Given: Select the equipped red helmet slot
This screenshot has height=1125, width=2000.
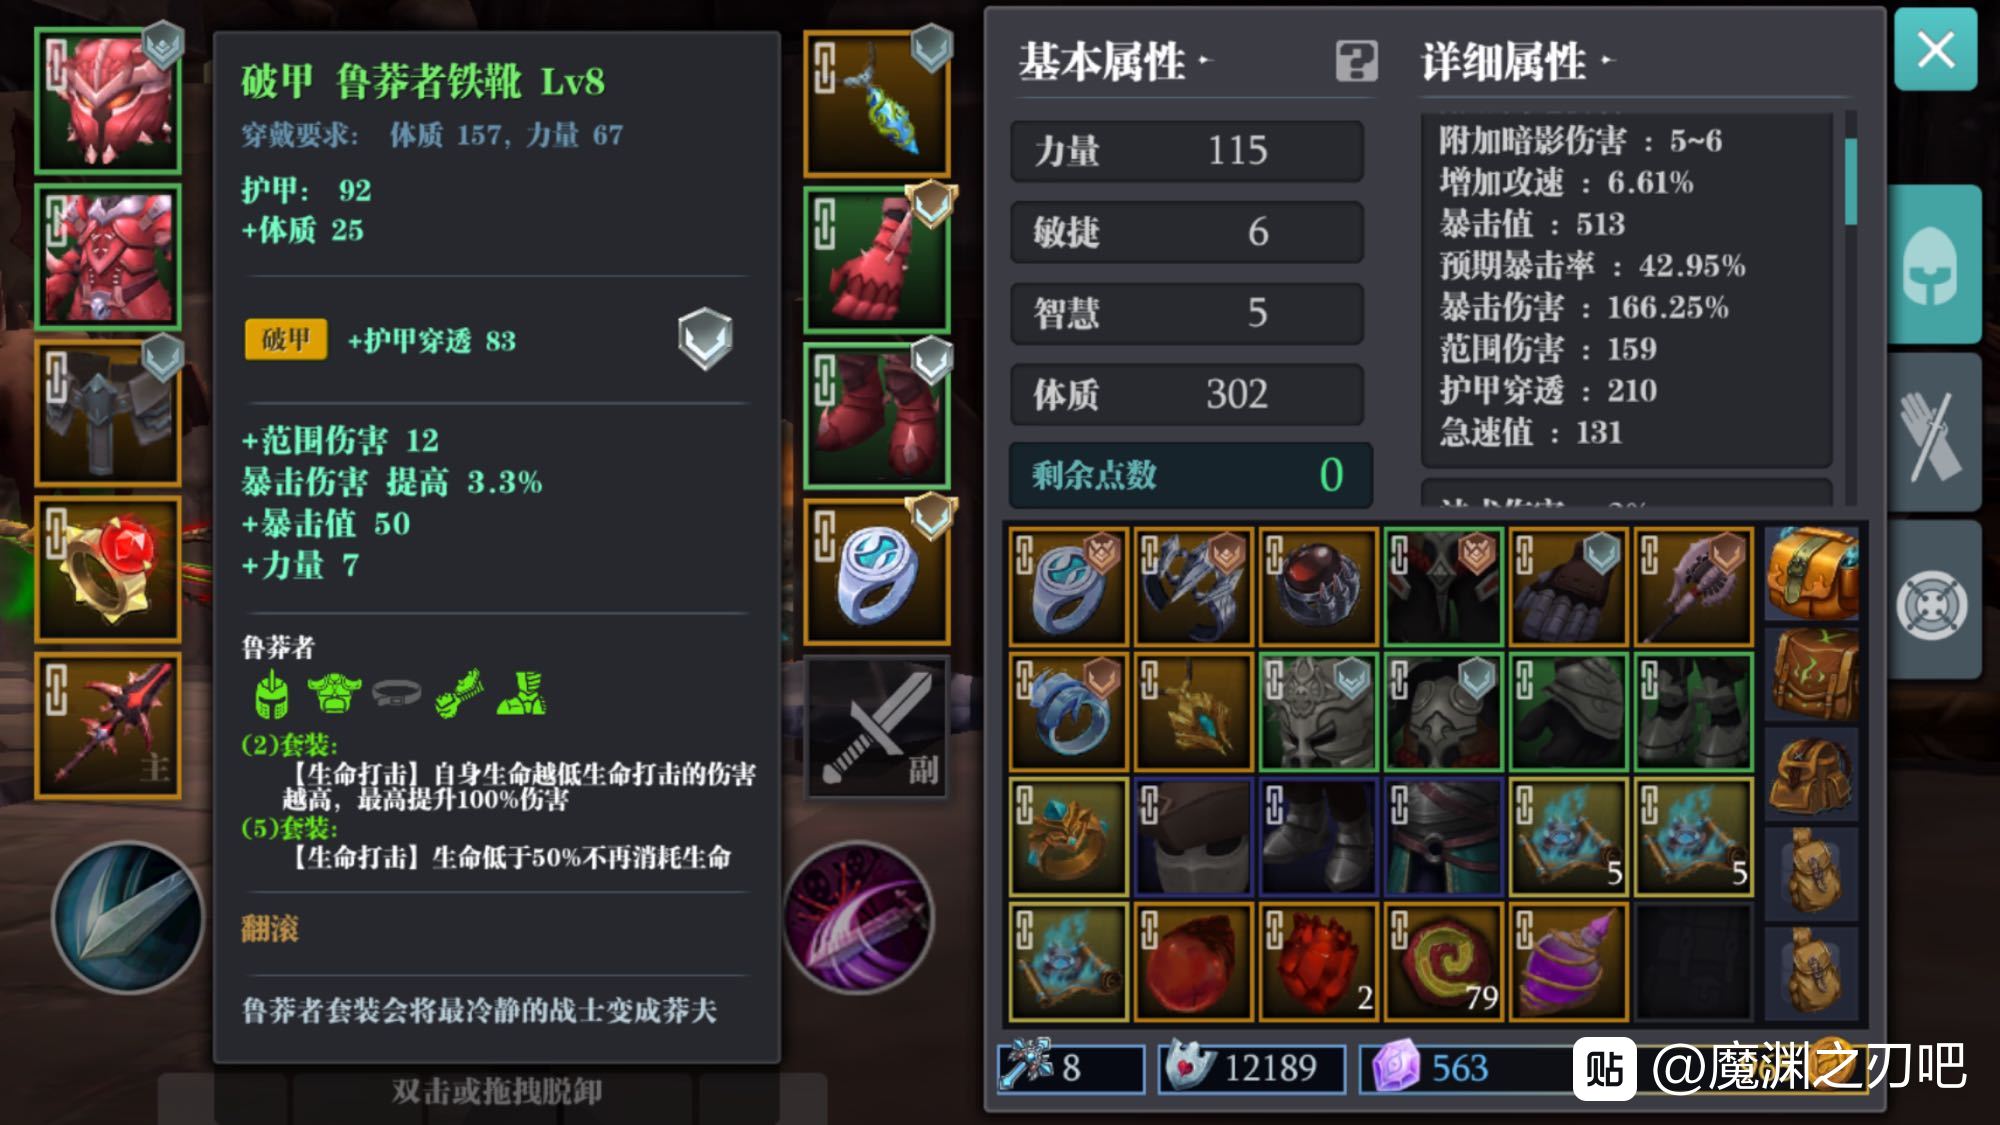Looking at the screenshot, I should [108, 100].
